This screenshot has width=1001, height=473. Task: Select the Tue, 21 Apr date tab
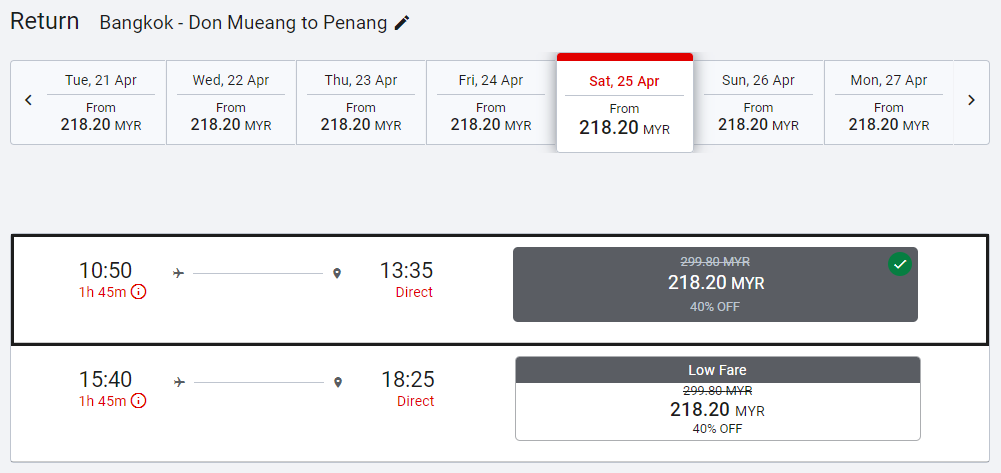101,103
